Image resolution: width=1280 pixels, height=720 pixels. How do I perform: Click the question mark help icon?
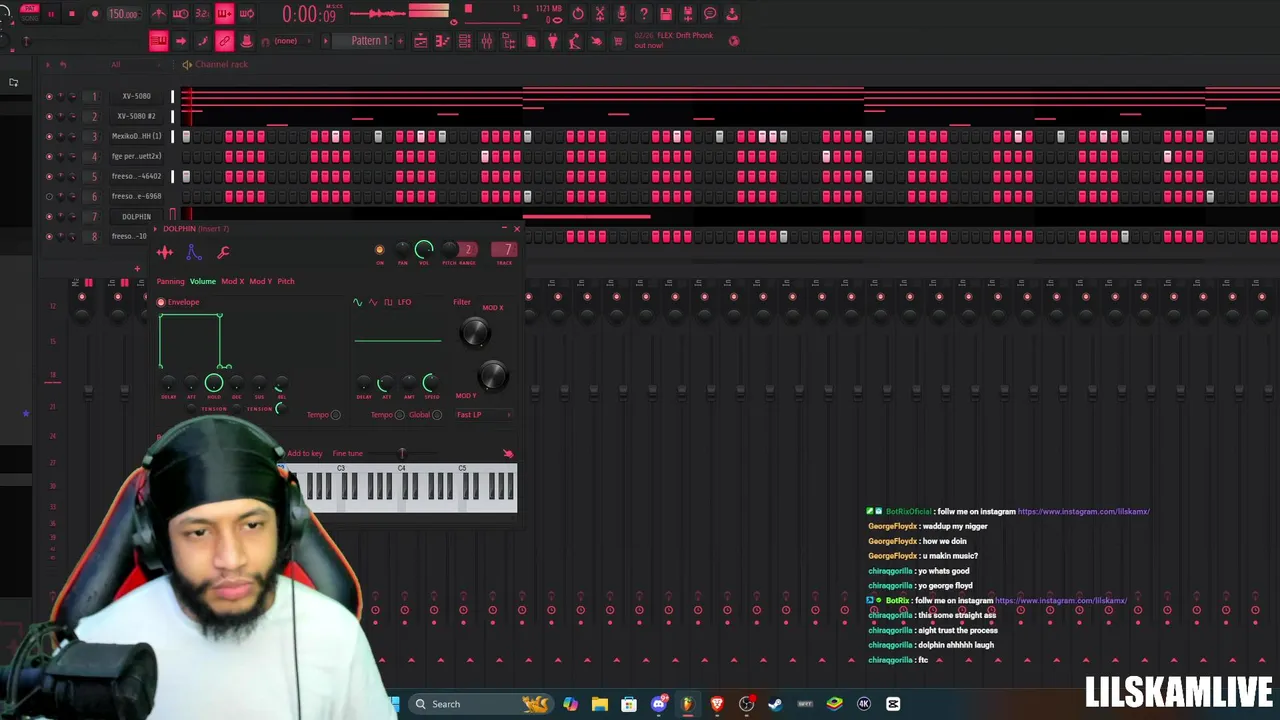pyautogui.click(x=643, y=14)
